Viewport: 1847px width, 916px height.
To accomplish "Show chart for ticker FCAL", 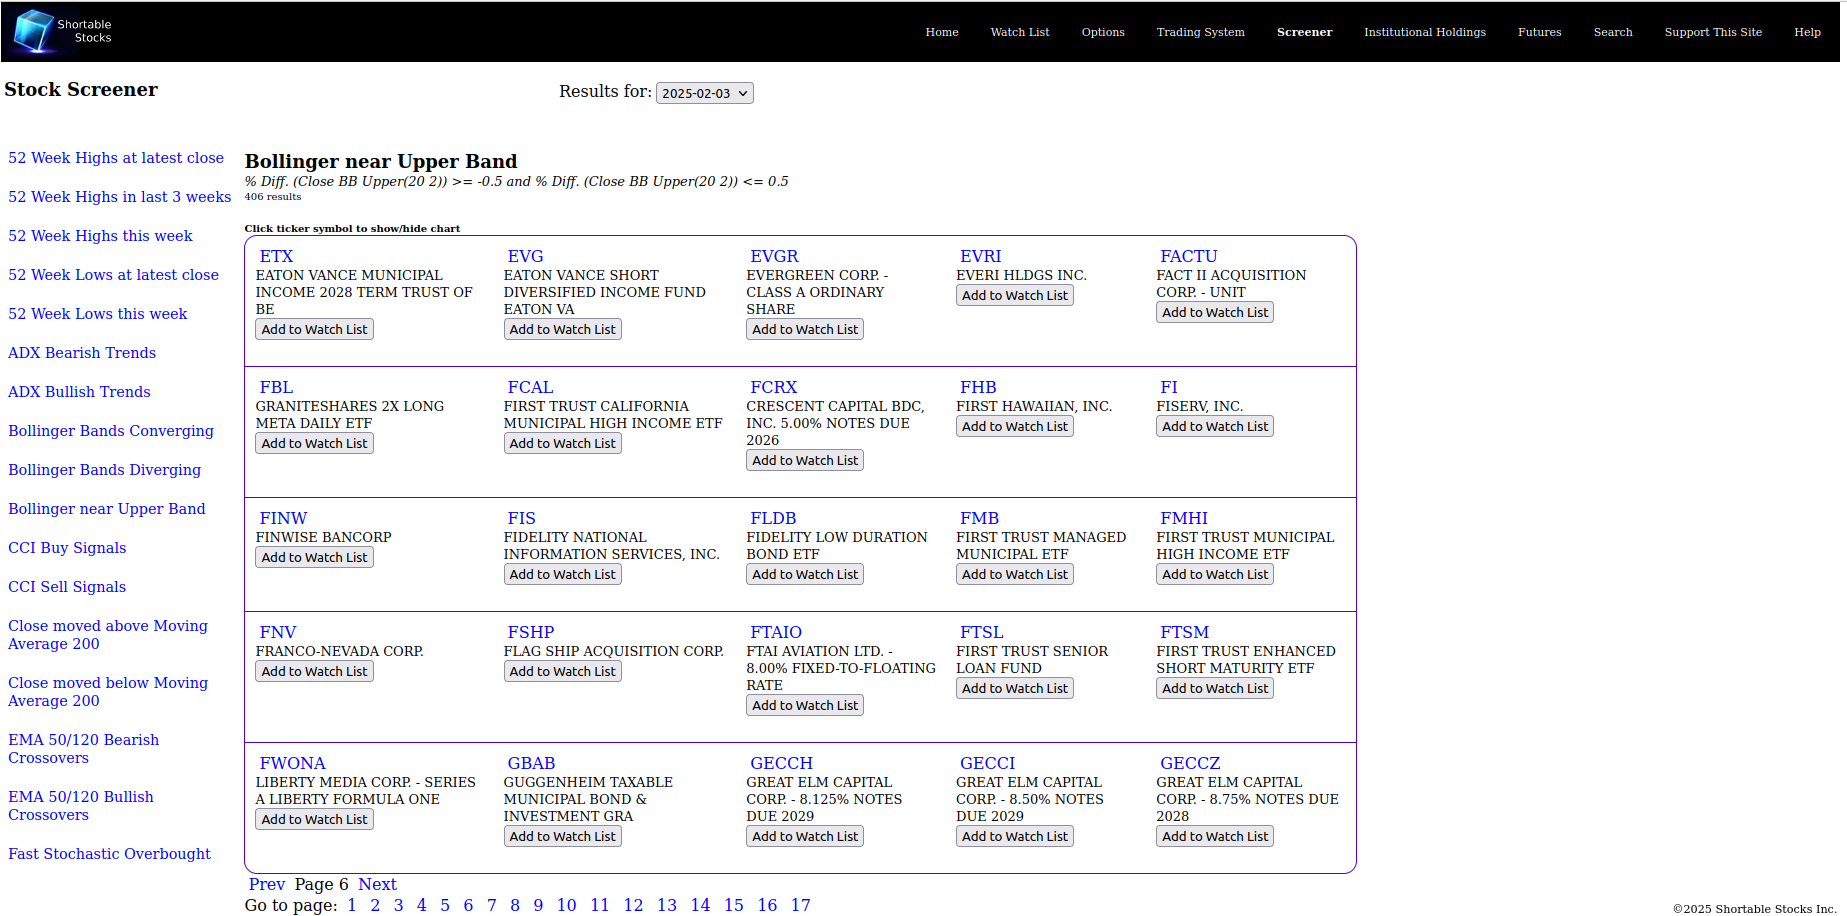I will coord(530,388).
